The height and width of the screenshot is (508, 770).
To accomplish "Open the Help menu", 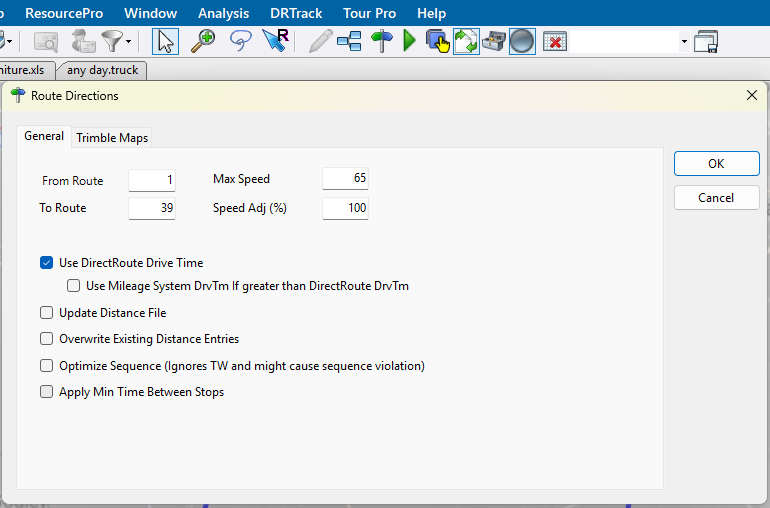I will pos(432,13).
